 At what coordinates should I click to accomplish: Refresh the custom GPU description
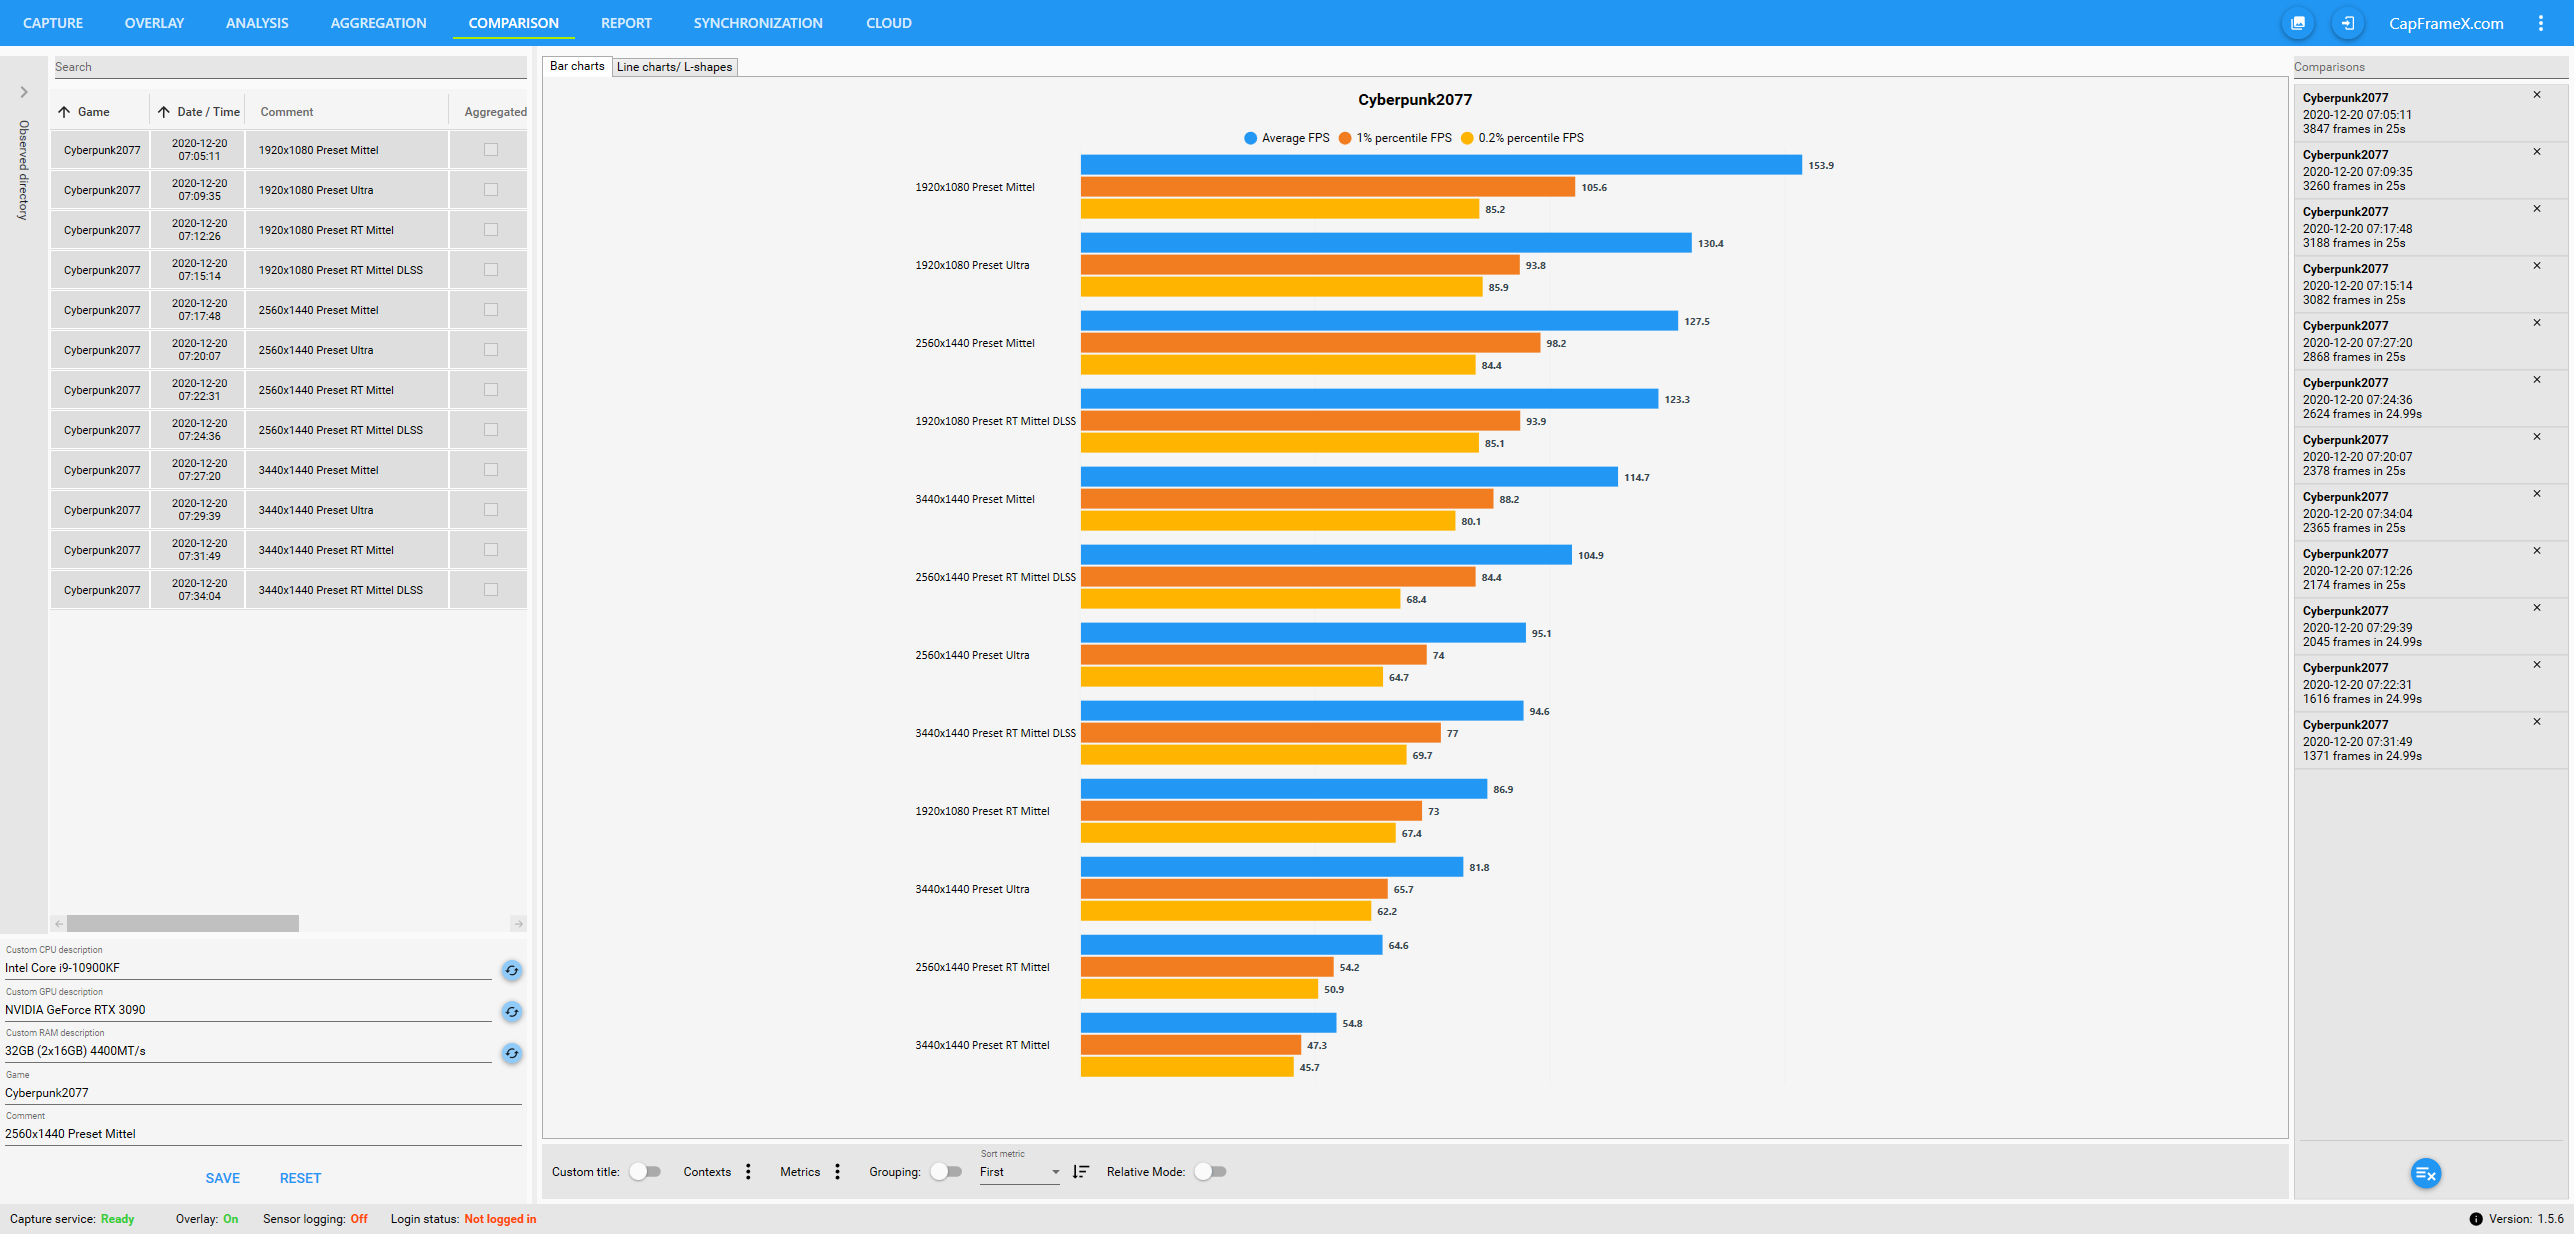tap(511, 1012)
